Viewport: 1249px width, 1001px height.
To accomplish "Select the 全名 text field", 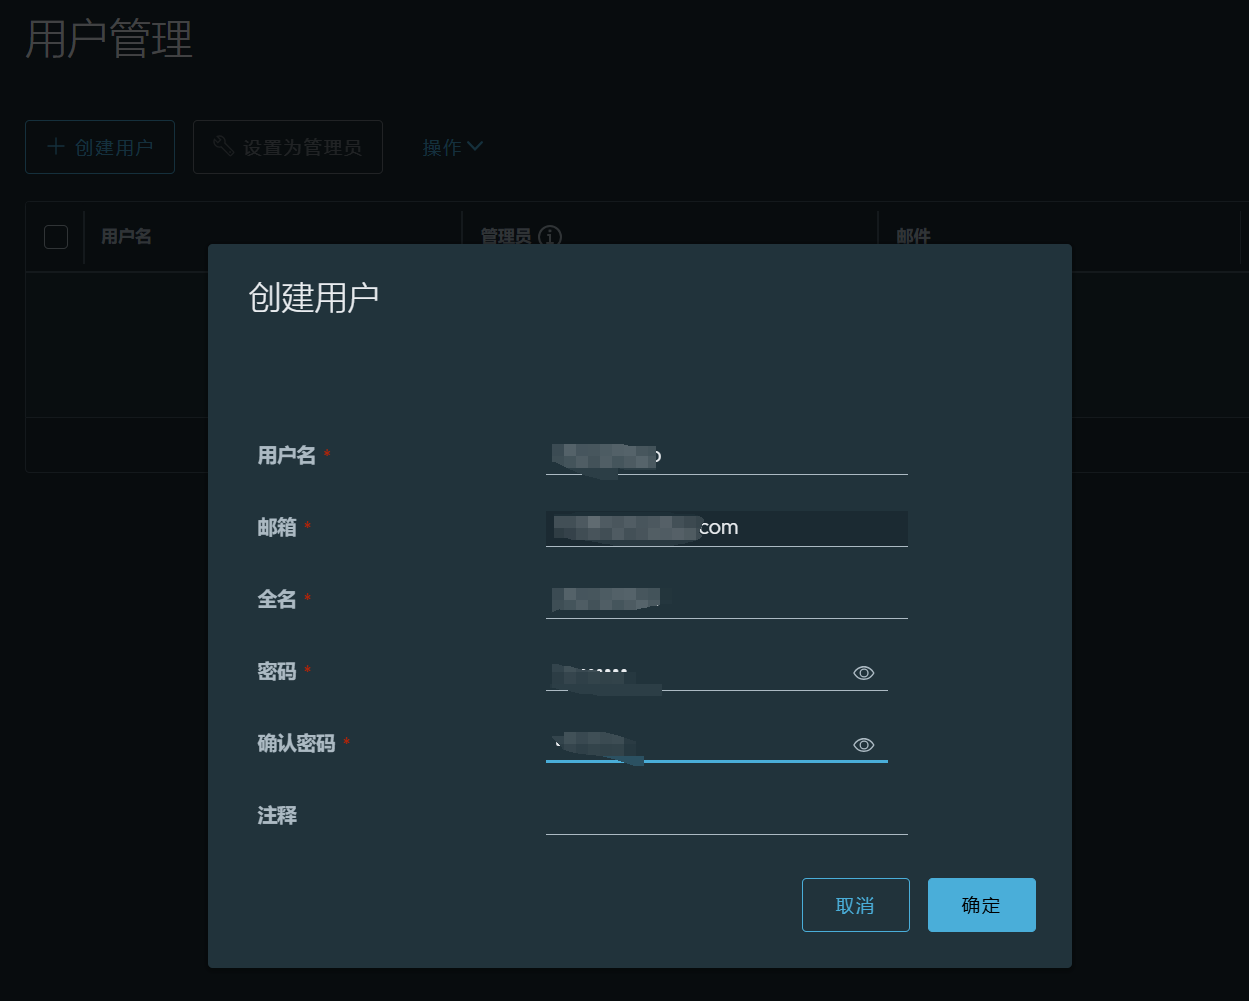I will tap(726, 600).
